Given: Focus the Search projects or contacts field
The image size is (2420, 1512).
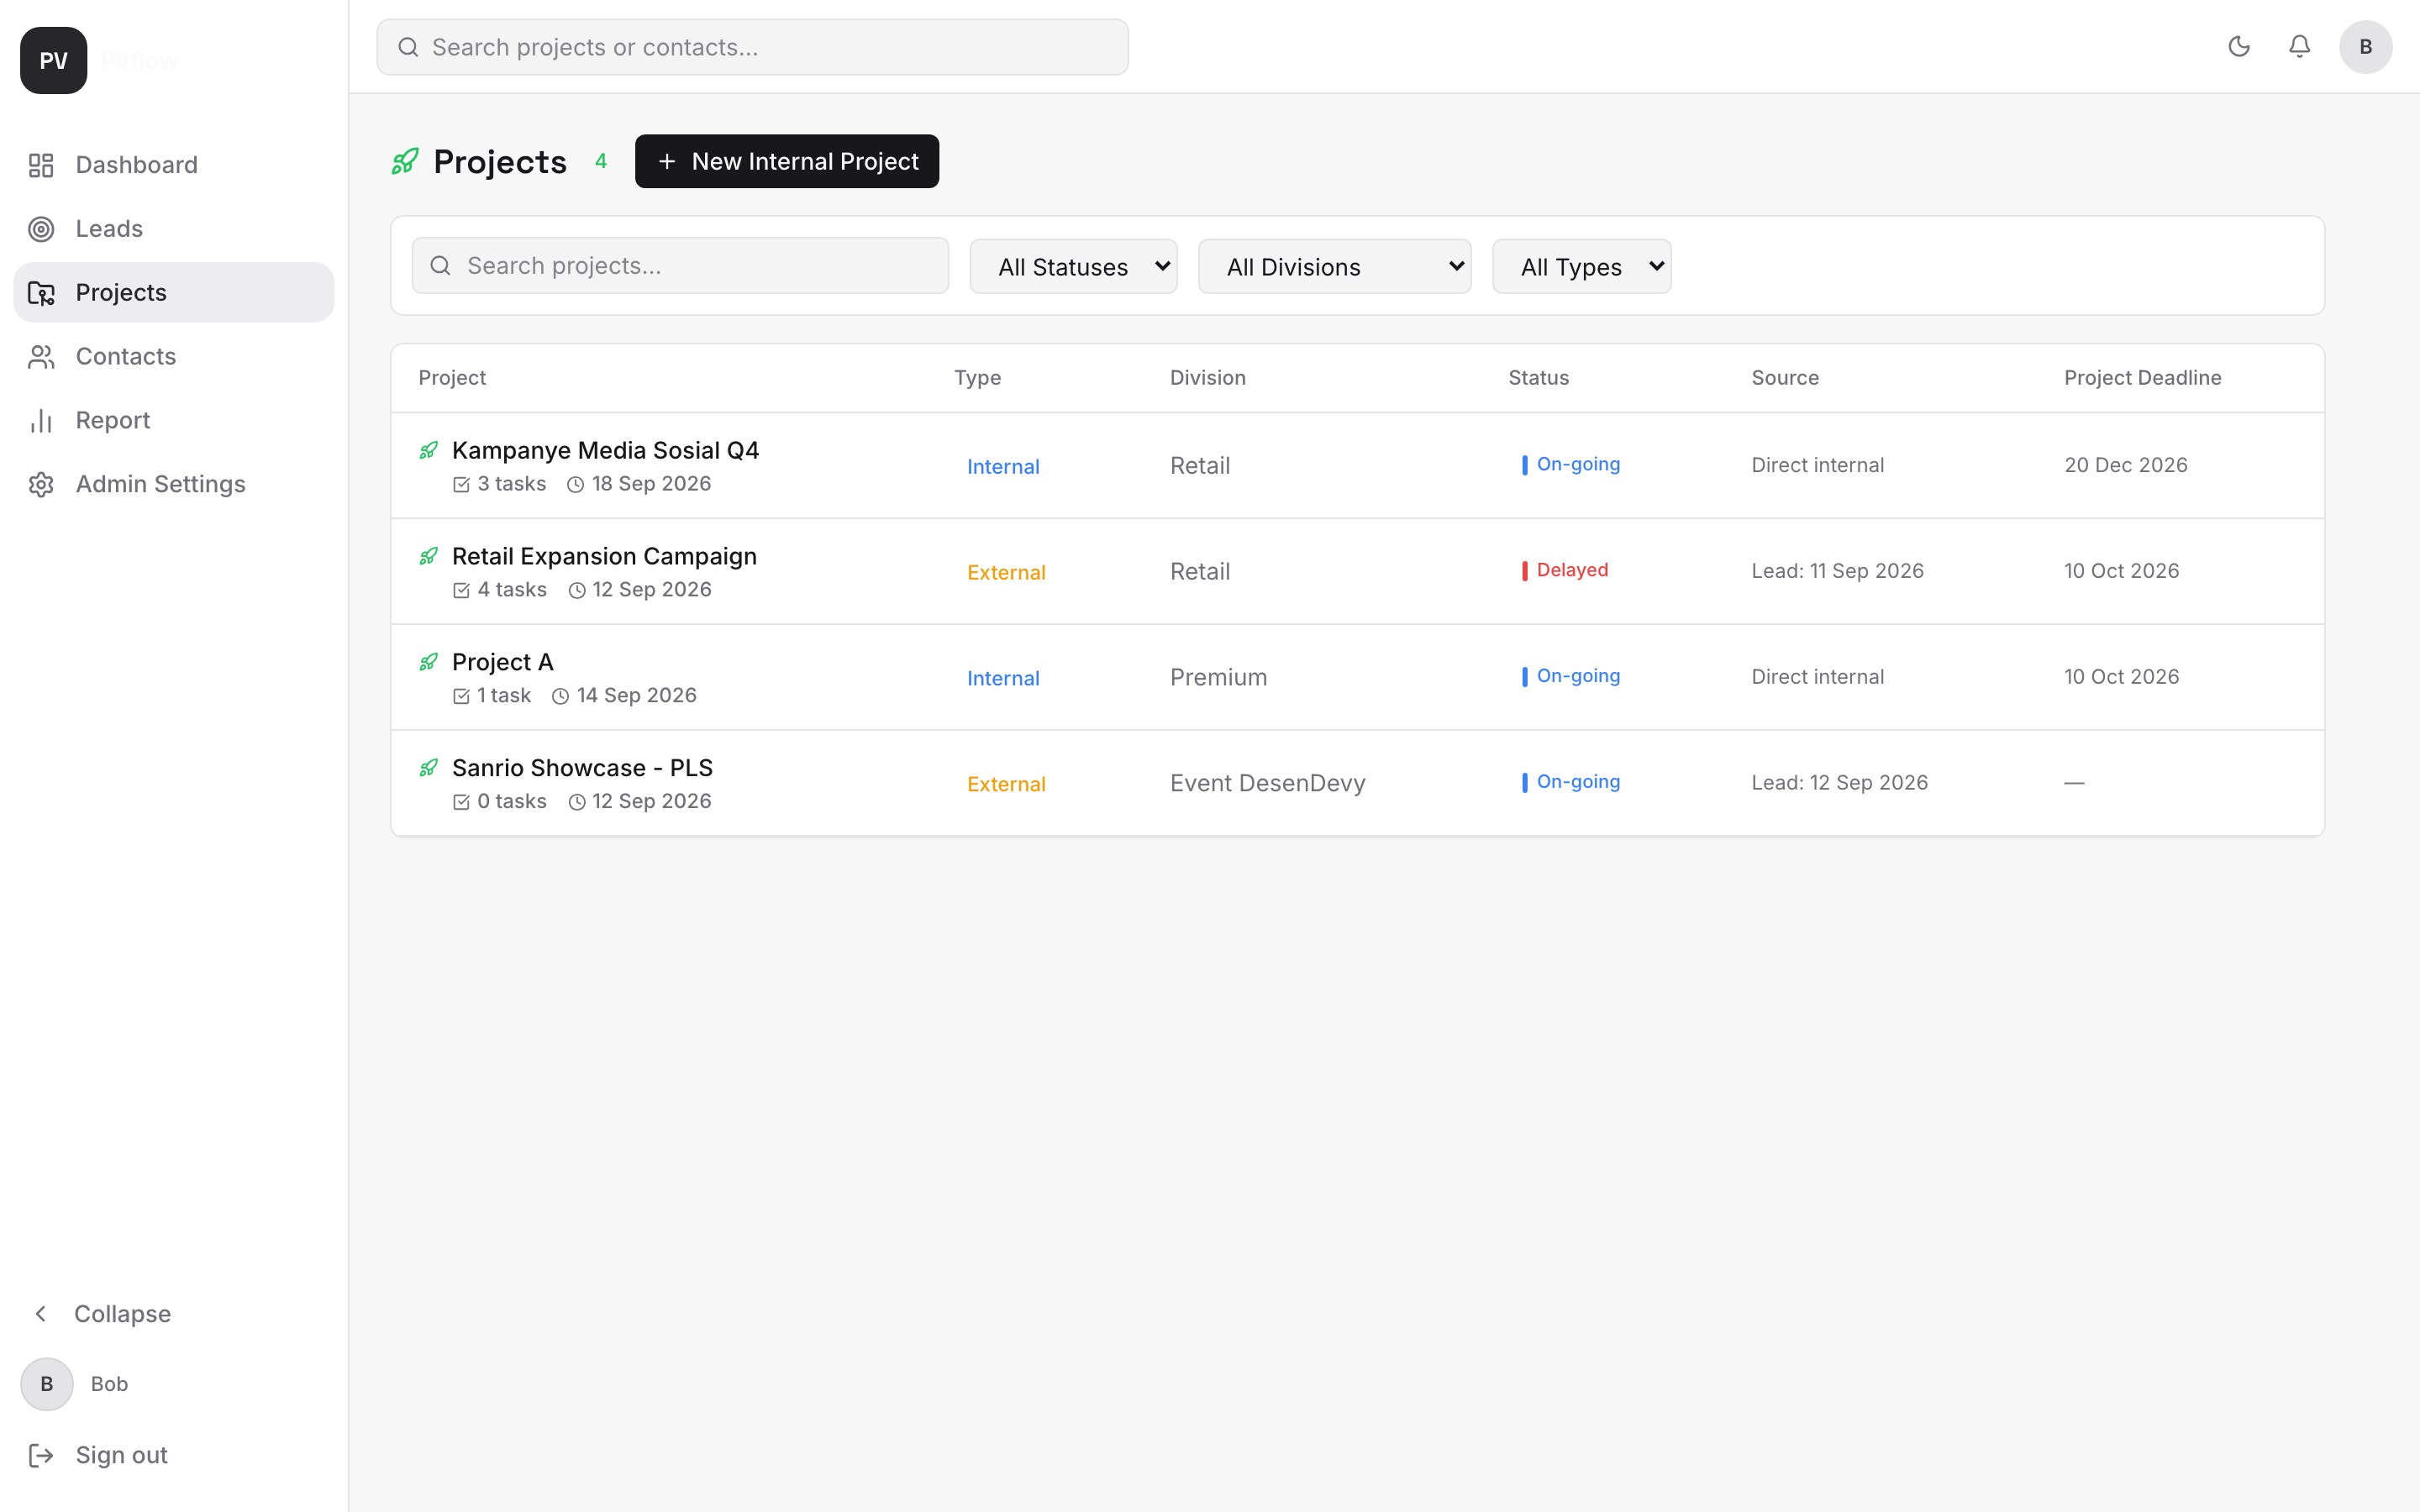Looking at the screenshot, I should tap(752, 47).
